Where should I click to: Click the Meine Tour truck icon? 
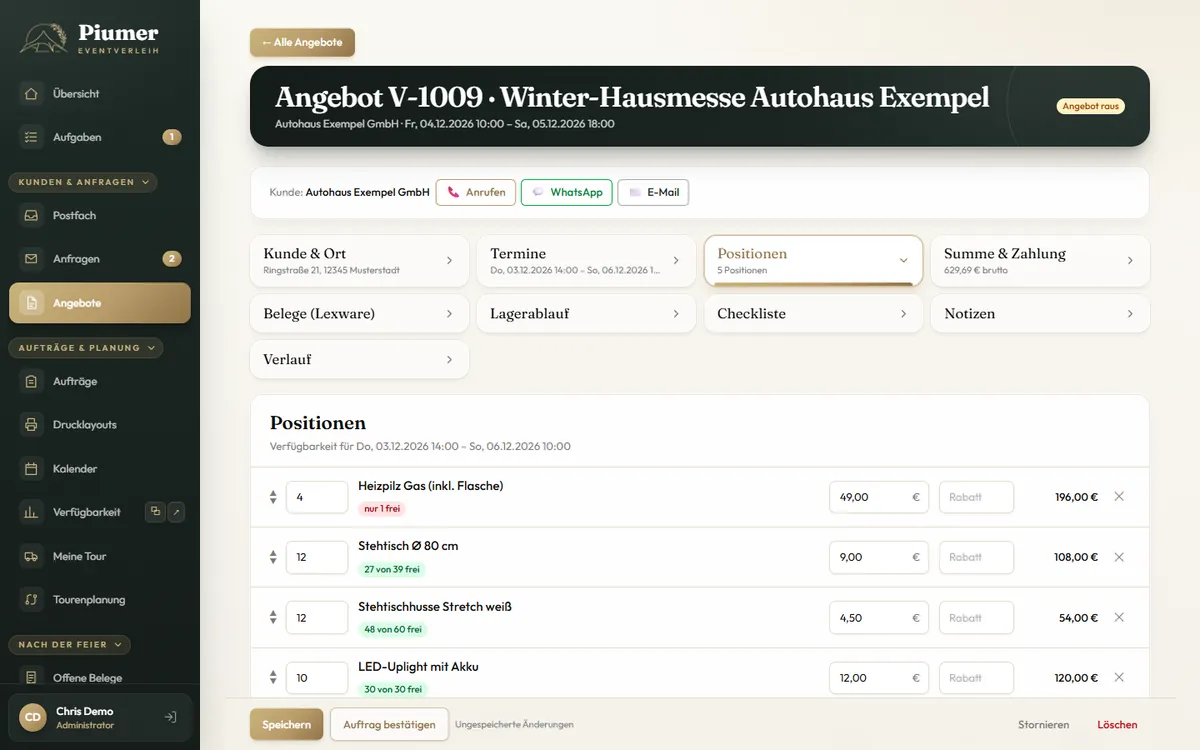[32, 556]
